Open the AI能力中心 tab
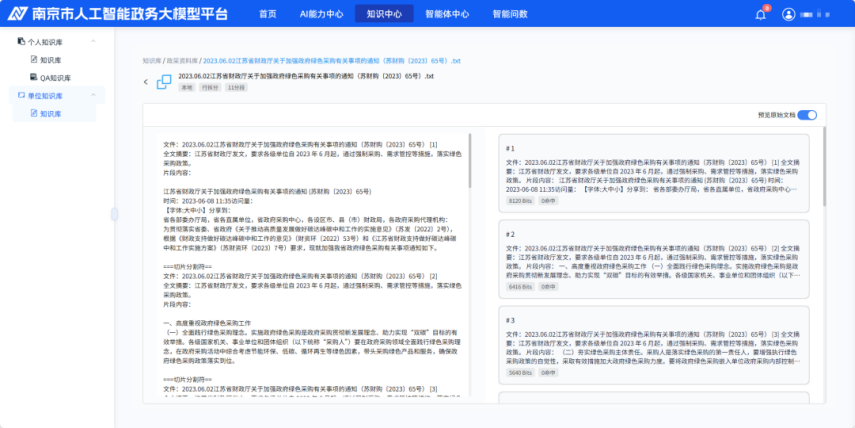 tap(321, 14)
